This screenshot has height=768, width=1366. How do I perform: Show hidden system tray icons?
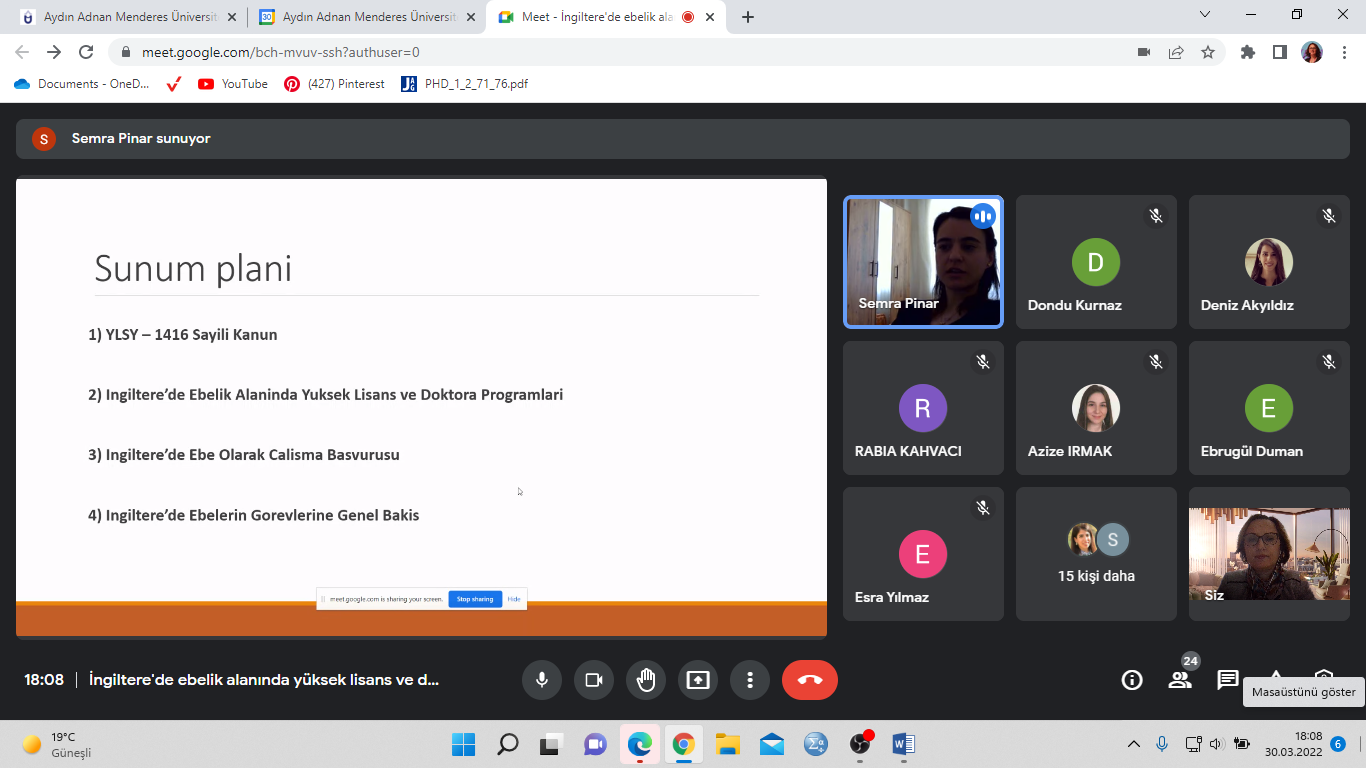tap(1133, 744)
